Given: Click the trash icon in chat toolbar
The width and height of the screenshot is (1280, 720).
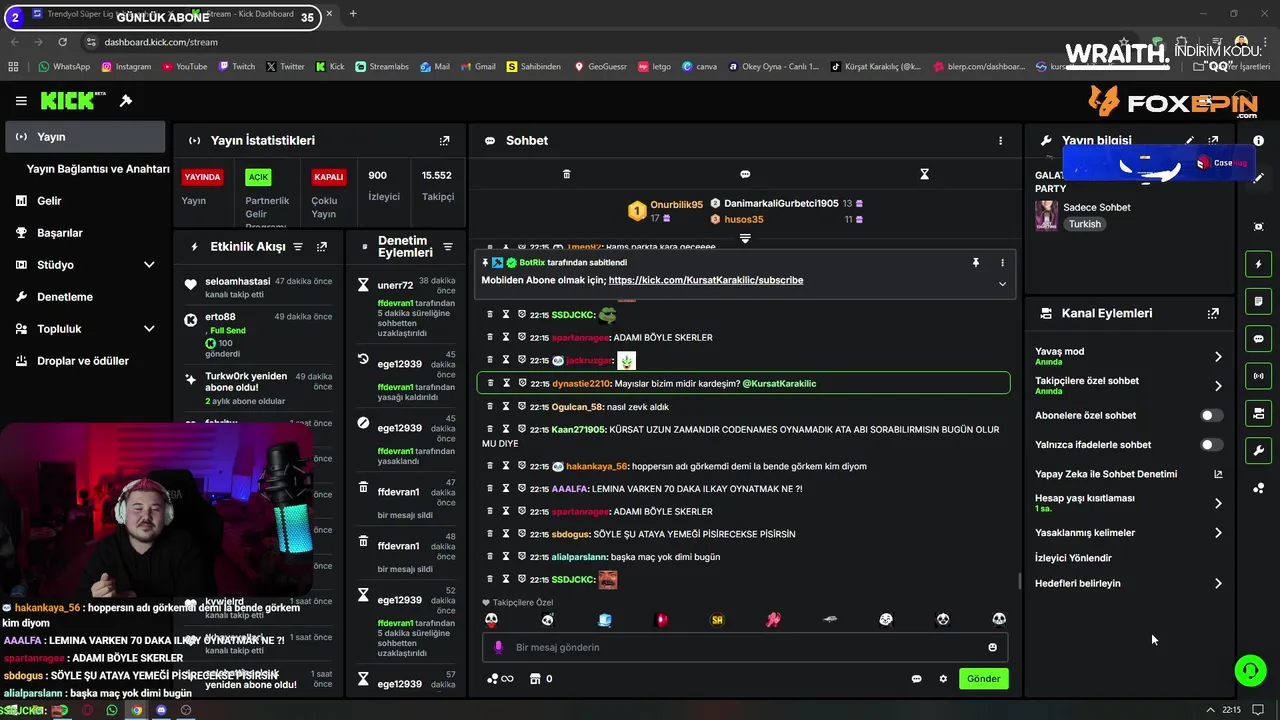Looking at the screenshot, I should [x=566, y=174].
